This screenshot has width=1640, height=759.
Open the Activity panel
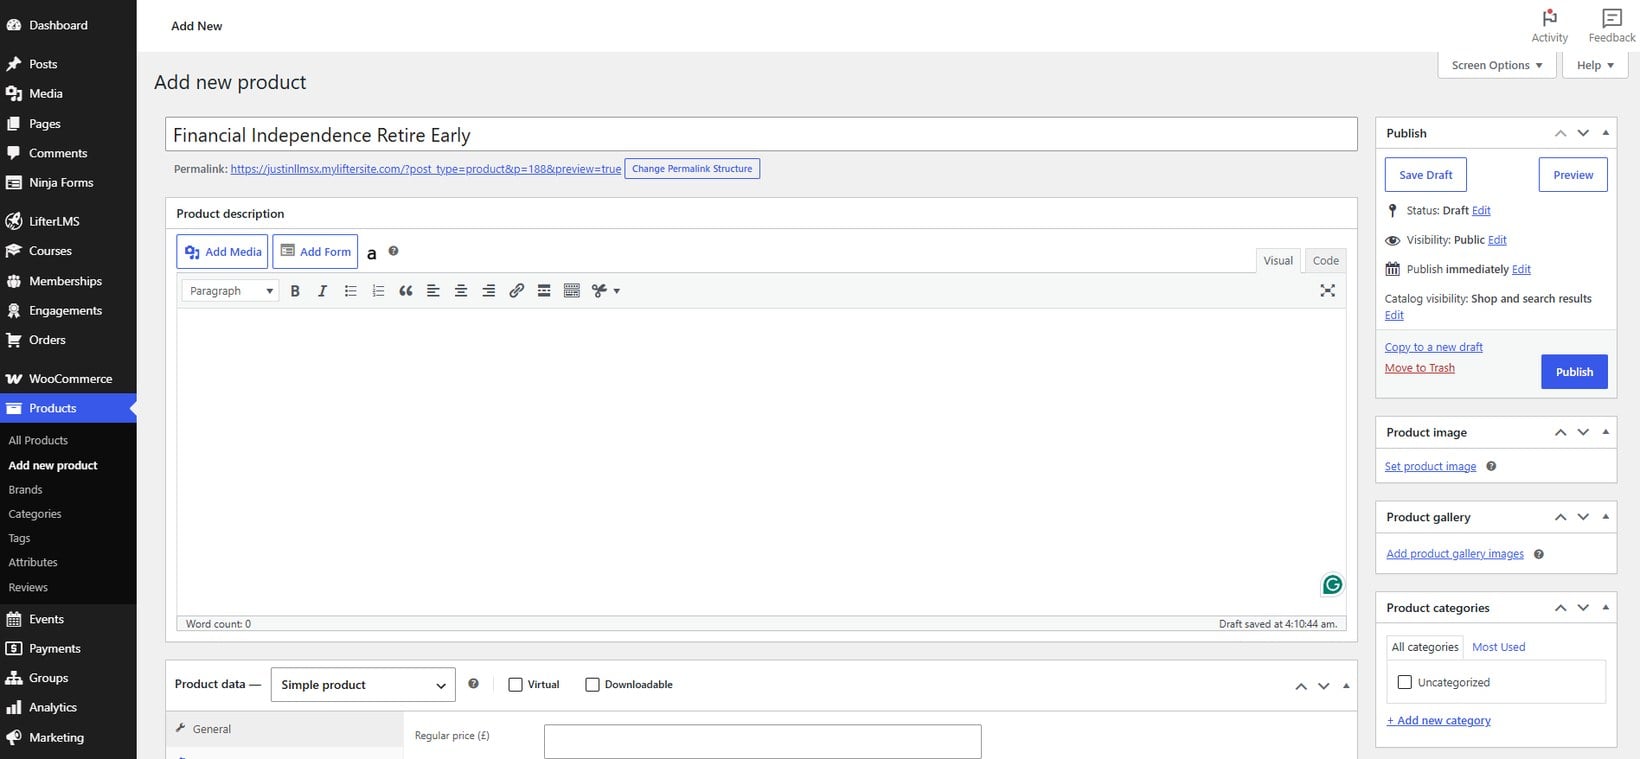click(x=1549, y=26)
